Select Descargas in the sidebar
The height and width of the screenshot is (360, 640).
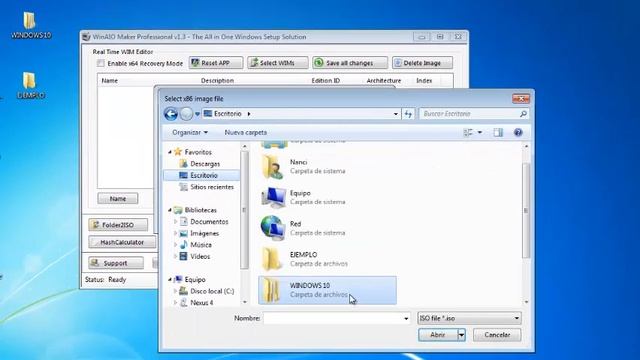click(x=205, y=164)
